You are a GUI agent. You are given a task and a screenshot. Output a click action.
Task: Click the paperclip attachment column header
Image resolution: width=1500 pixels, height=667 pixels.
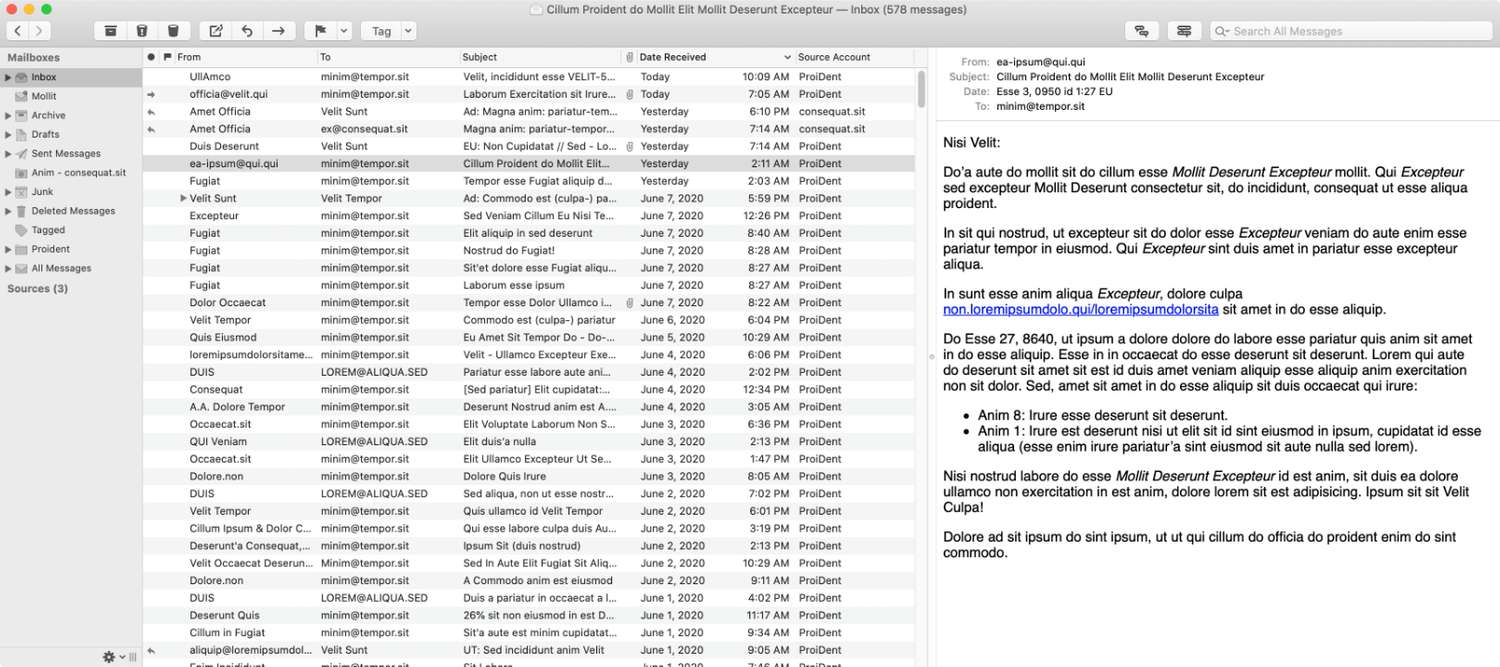pyautogui.click(x=629, y=57)
